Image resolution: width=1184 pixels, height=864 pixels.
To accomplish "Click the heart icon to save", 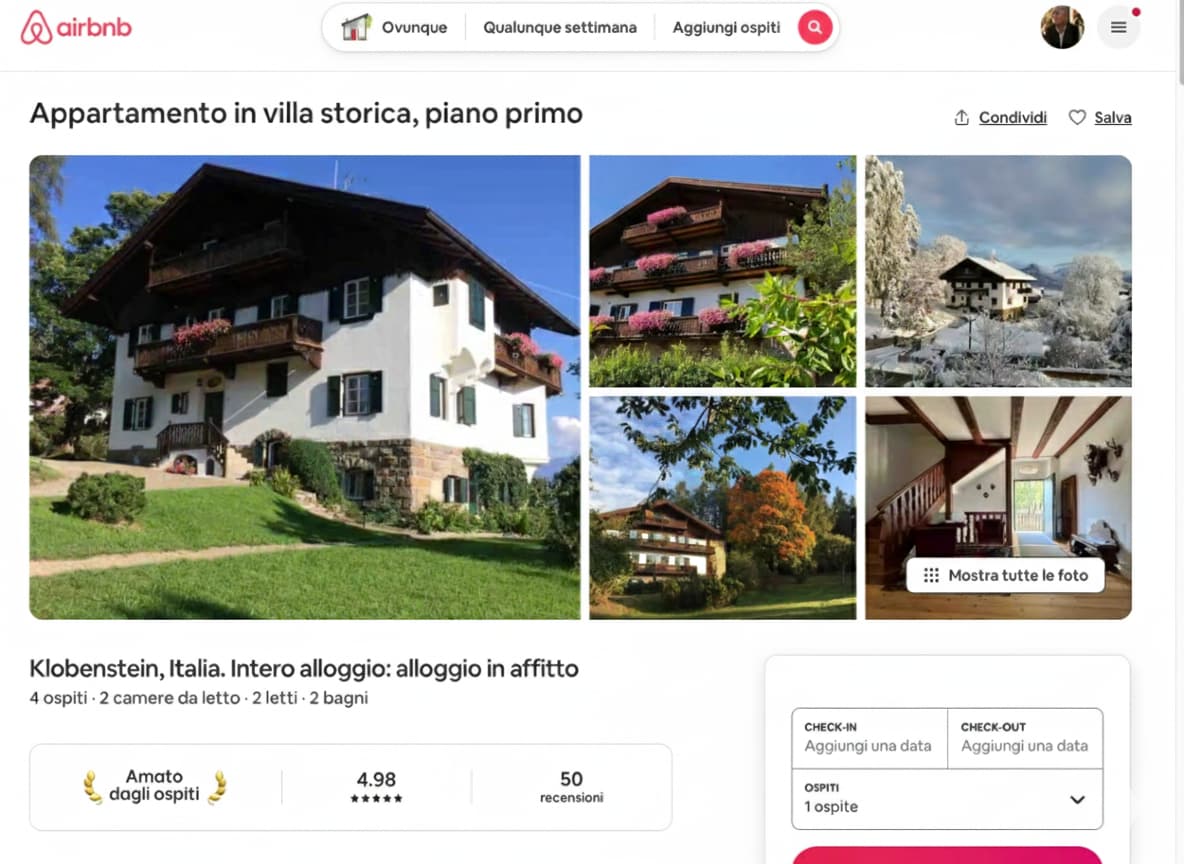I will (x=1077, y=117).
